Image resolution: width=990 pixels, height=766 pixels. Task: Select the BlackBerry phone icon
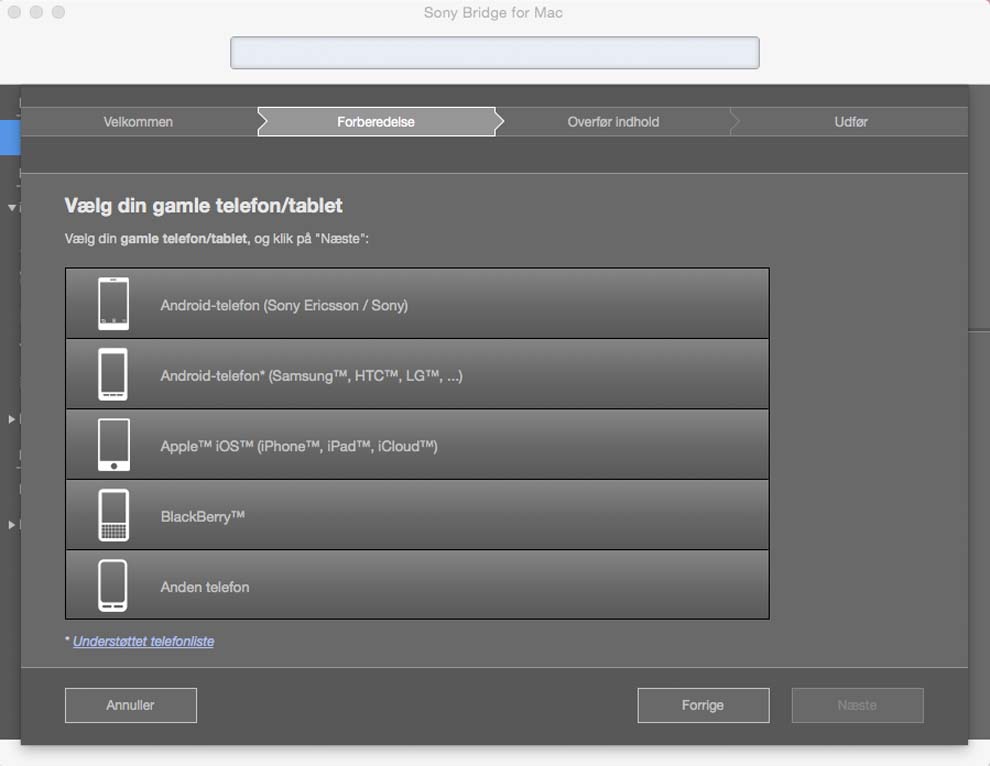pyautogui.click(x=114, y=515)
